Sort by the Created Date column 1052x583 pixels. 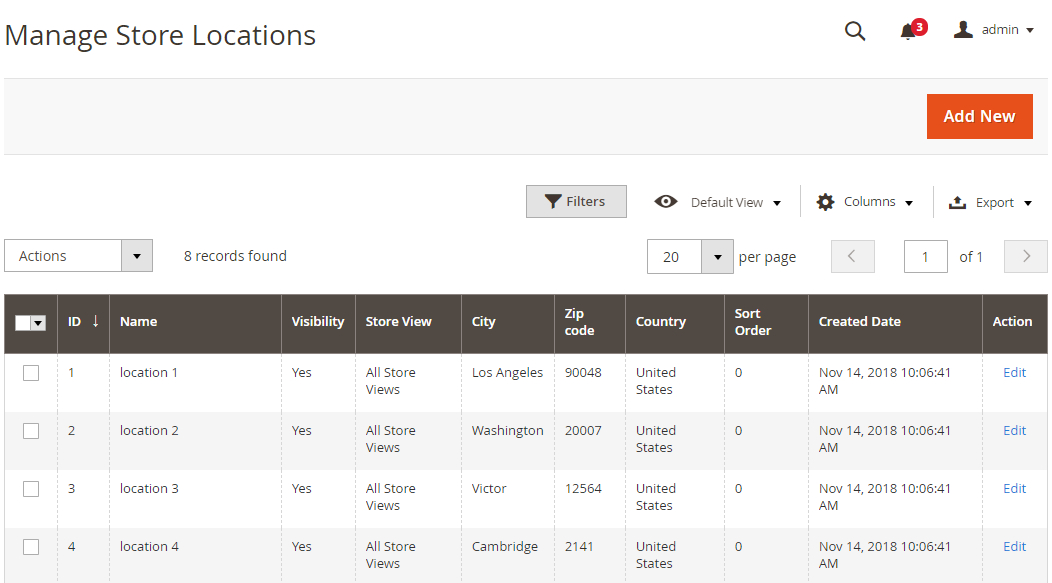859,322
